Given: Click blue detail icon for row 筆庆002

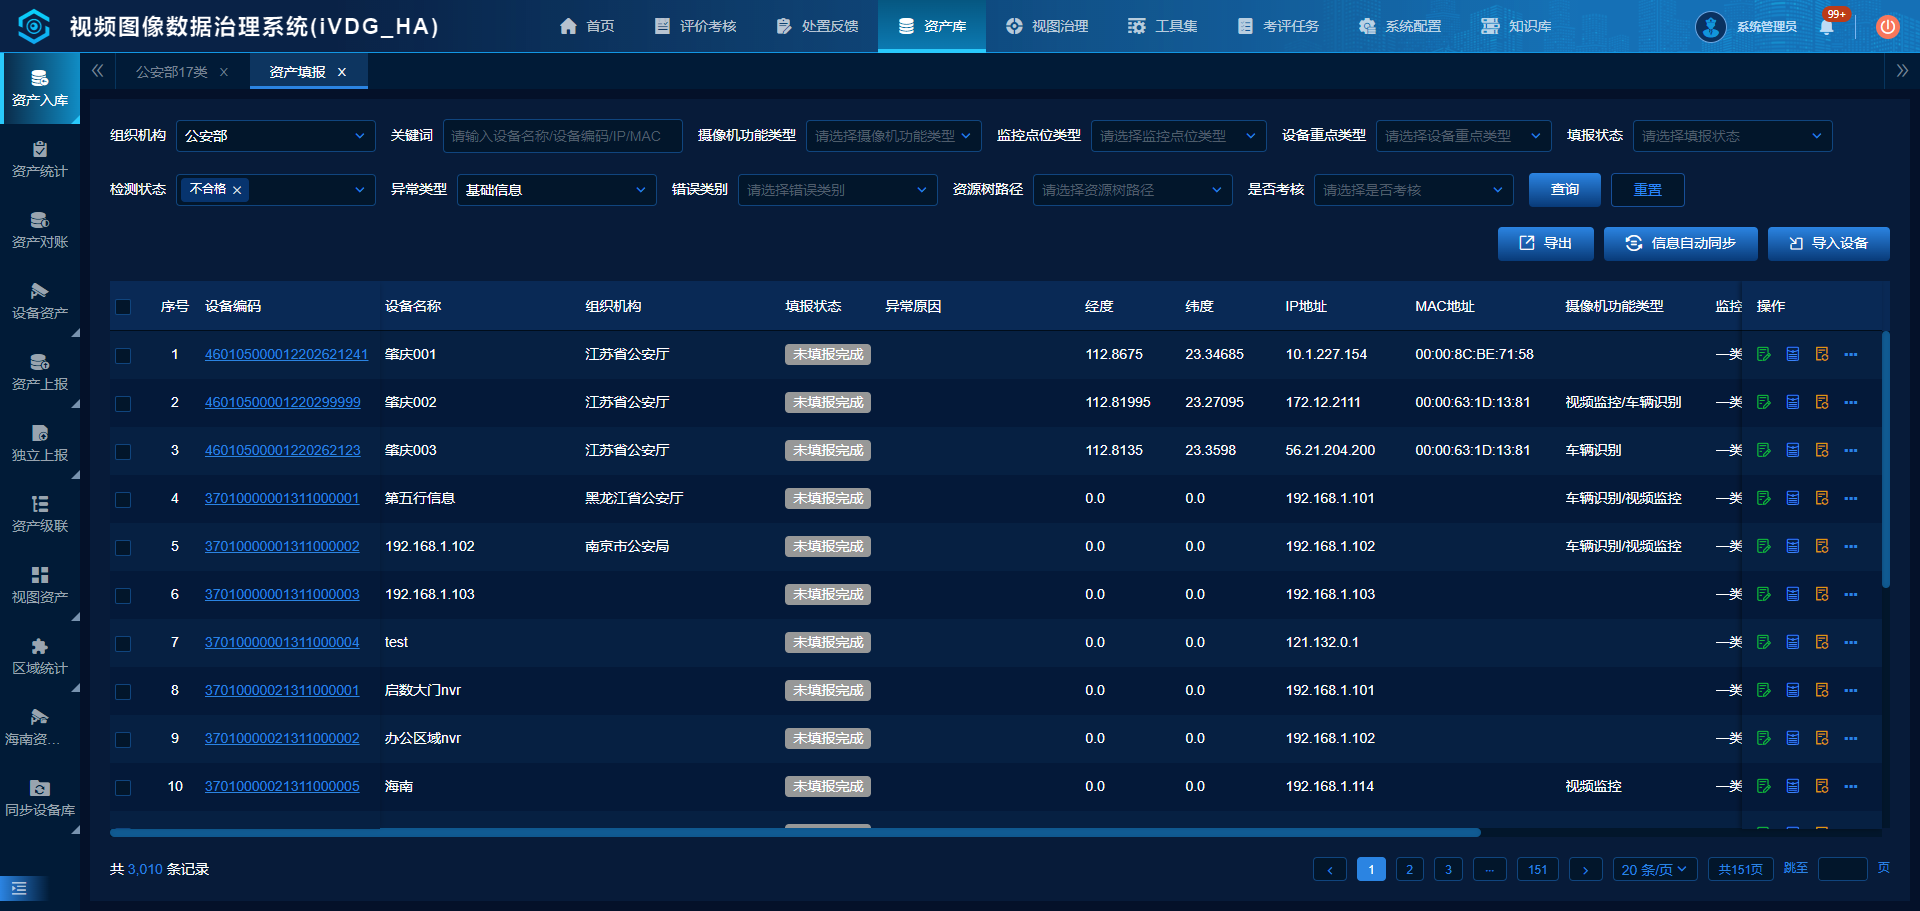Looking at the screenshot, I should tap(1792, 402).
